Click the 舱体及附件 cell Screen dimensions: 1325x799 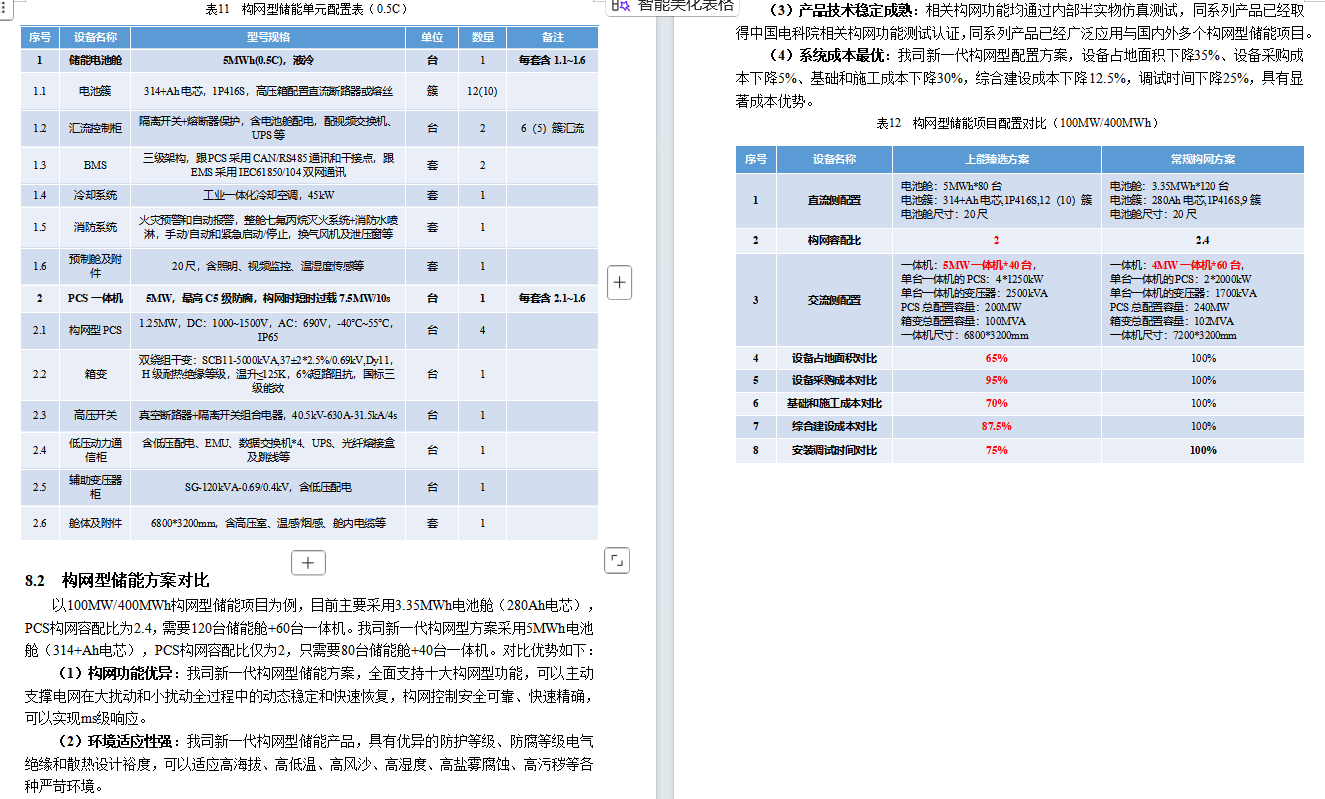[95, 522]
